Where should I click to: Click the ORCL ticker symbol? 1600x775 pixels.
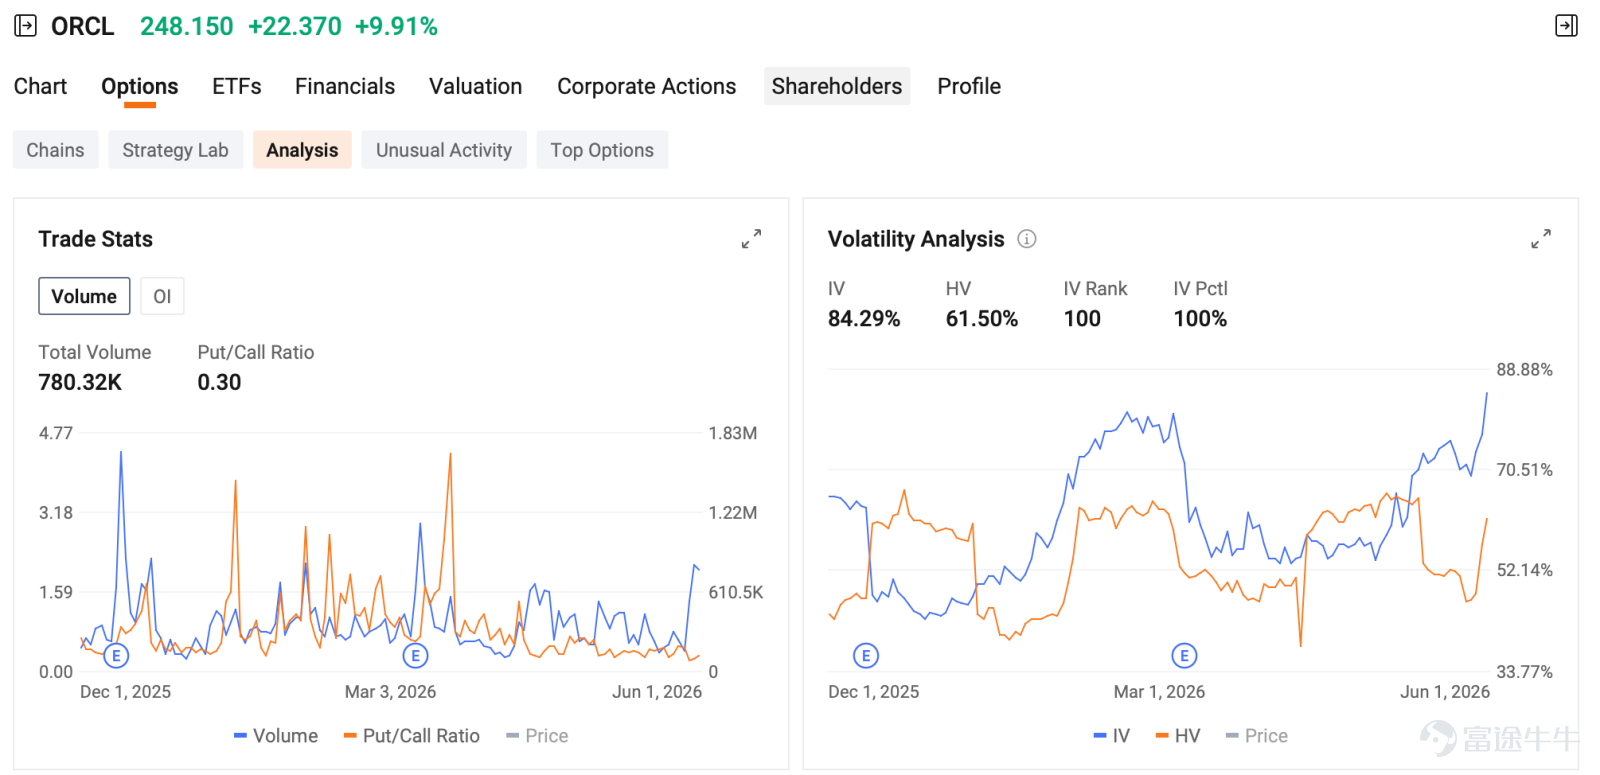click(x=83, y=26)
